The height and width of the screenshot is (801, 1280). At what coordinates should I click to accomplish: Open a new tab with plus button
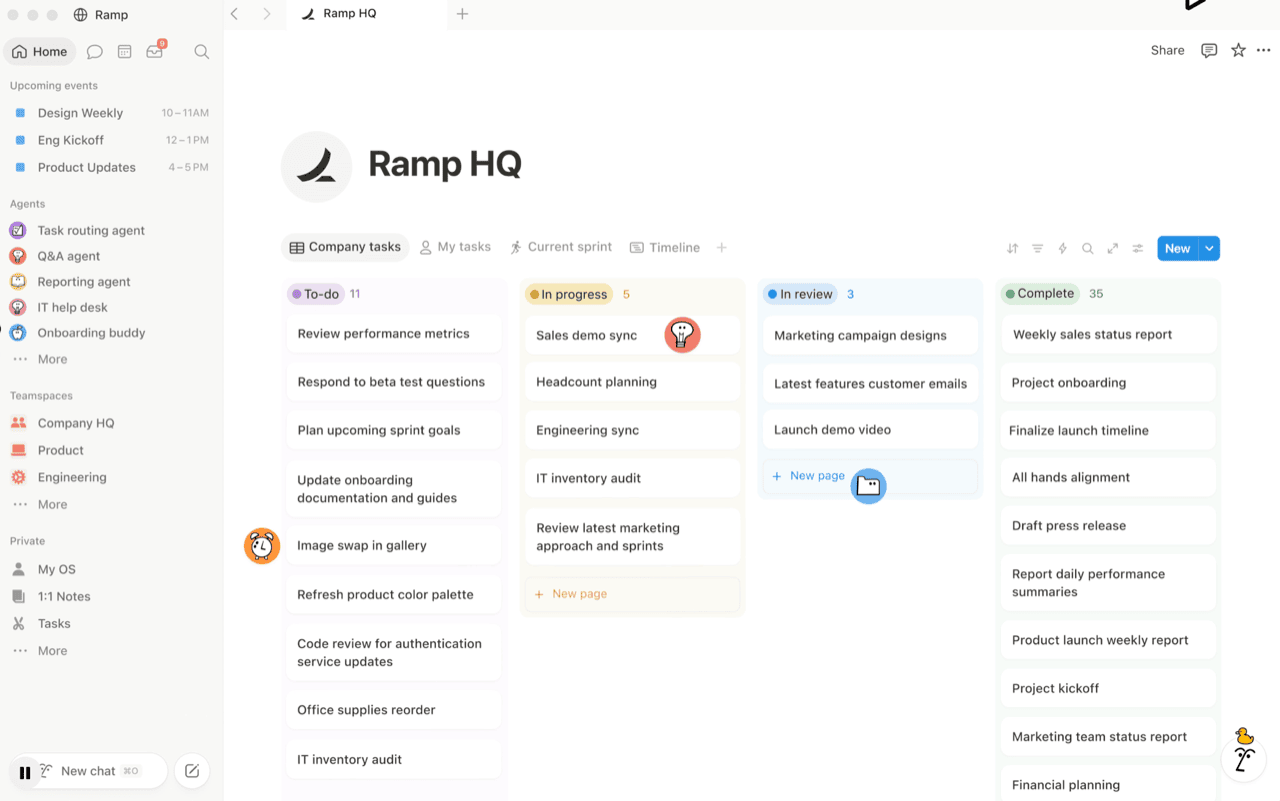pos(462,14)
